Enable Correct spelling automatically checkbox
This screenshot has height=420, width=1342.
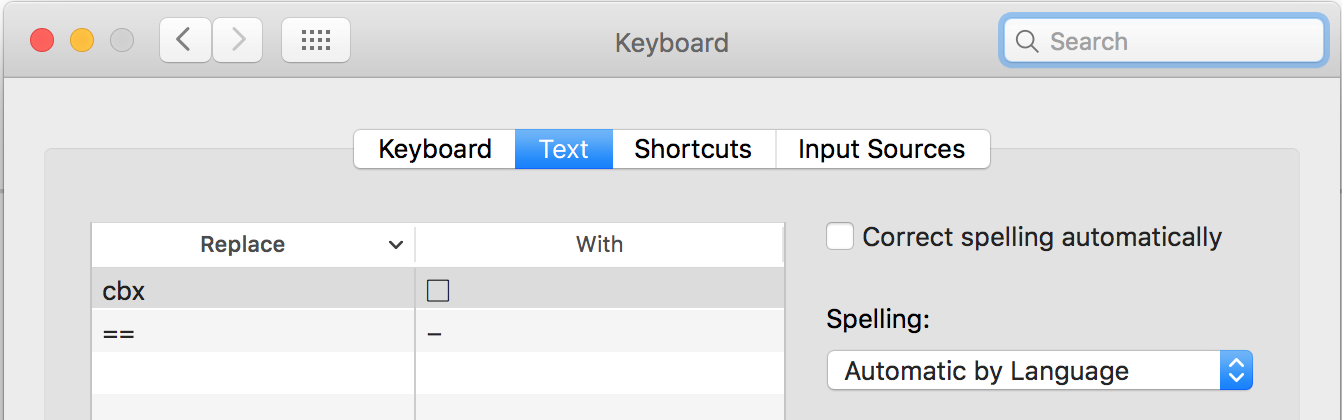840,237
